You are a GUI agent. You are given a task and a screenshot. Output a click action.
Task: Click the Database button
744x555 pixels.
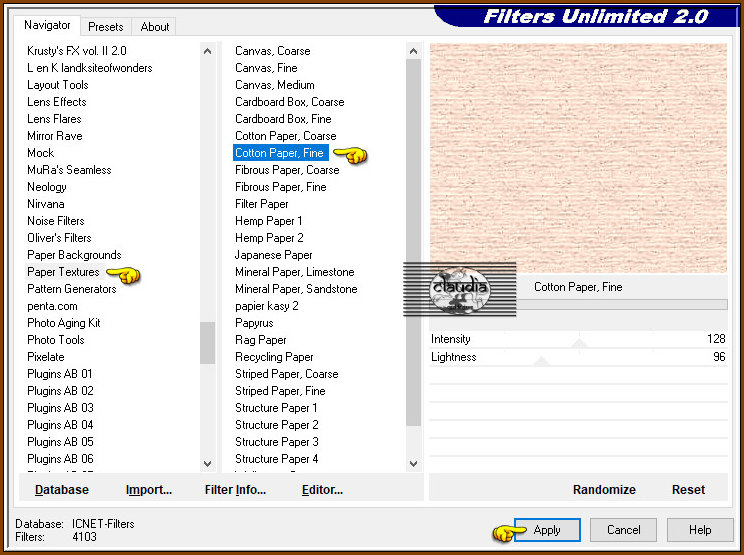(62, 490)
